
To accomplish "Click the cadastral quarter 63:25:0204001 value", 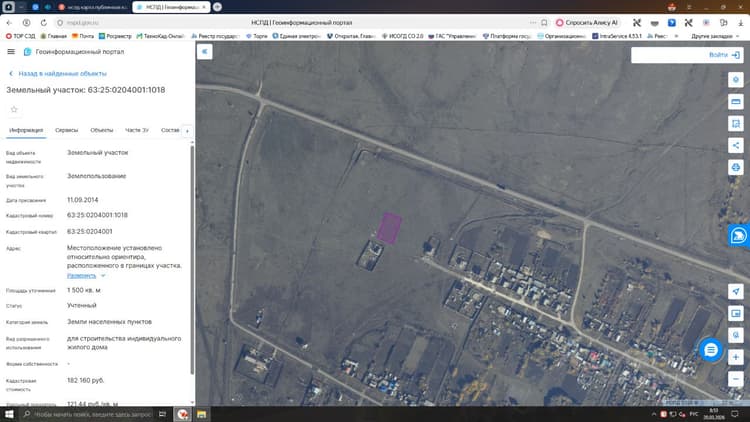I will pos(89,232).
